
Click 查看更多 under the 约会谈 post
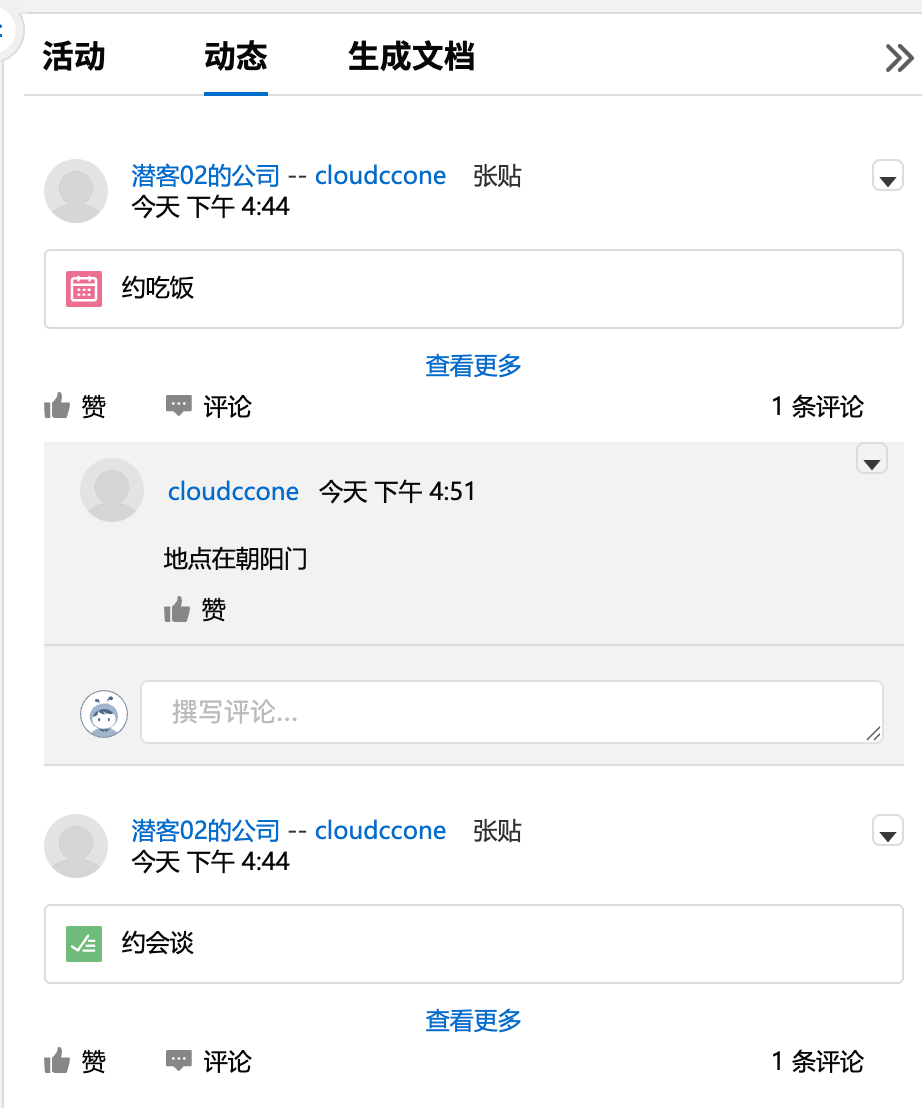[474, 1021]
